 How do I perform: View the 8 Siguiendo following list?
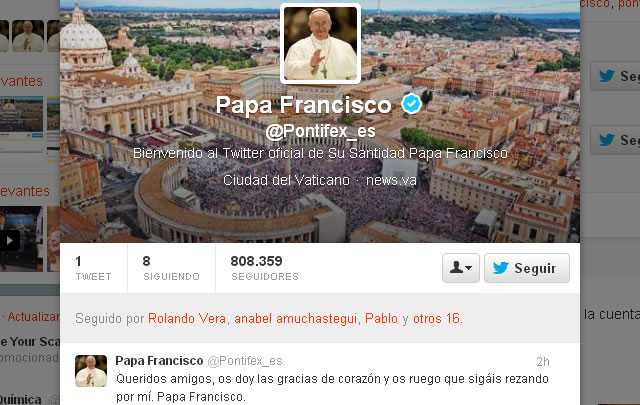click(x=171, y=268)
